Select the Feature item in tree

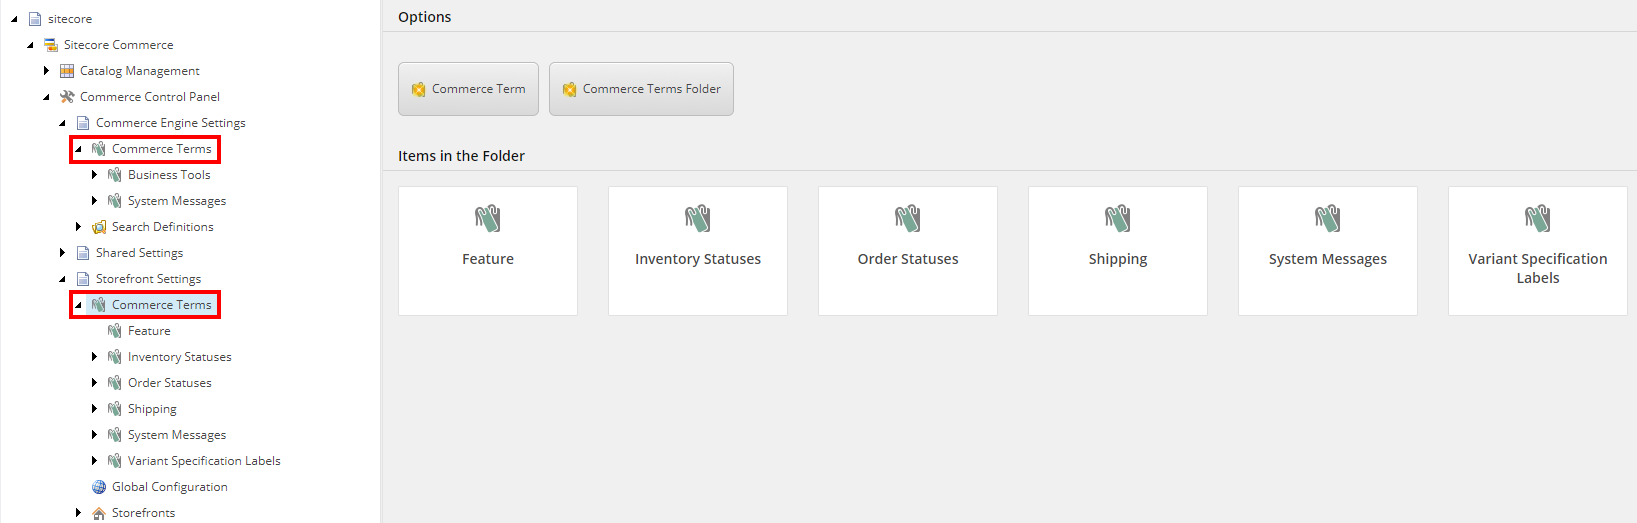pyautogui.click(x=149, y=331)
